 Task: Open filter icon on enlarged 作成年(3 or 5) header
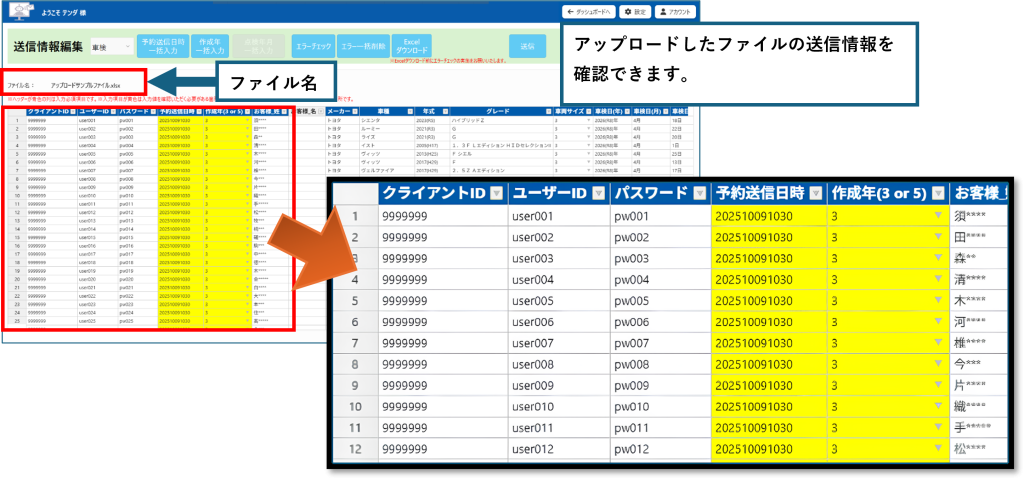click(938, 193)
